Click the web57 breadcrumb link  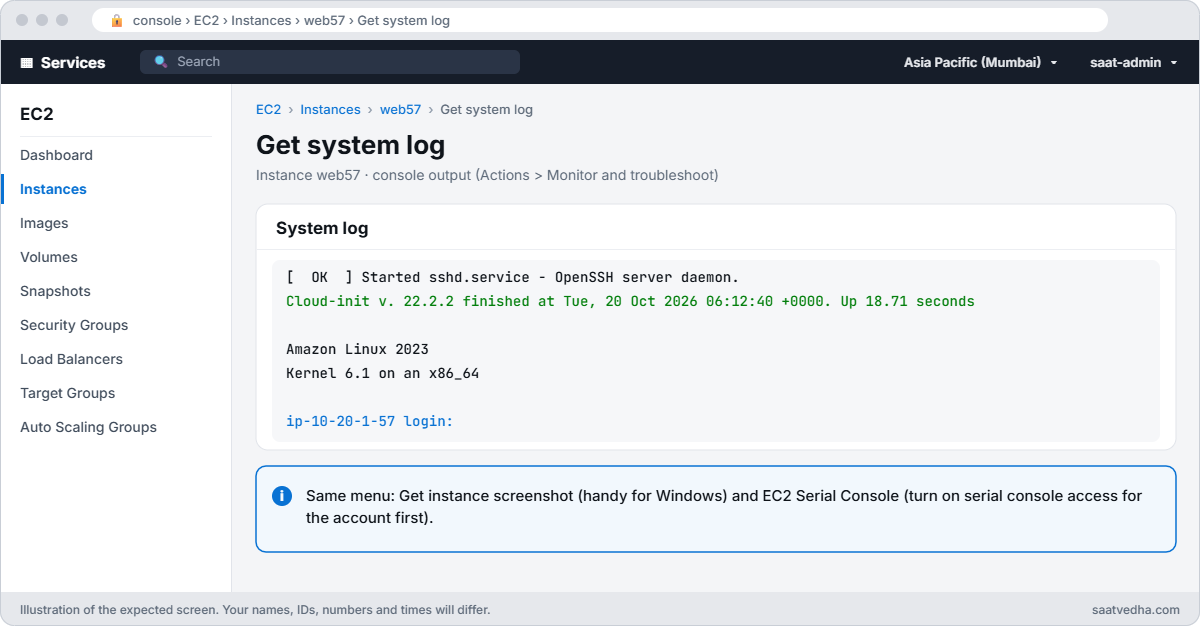(x=400, y=110)
